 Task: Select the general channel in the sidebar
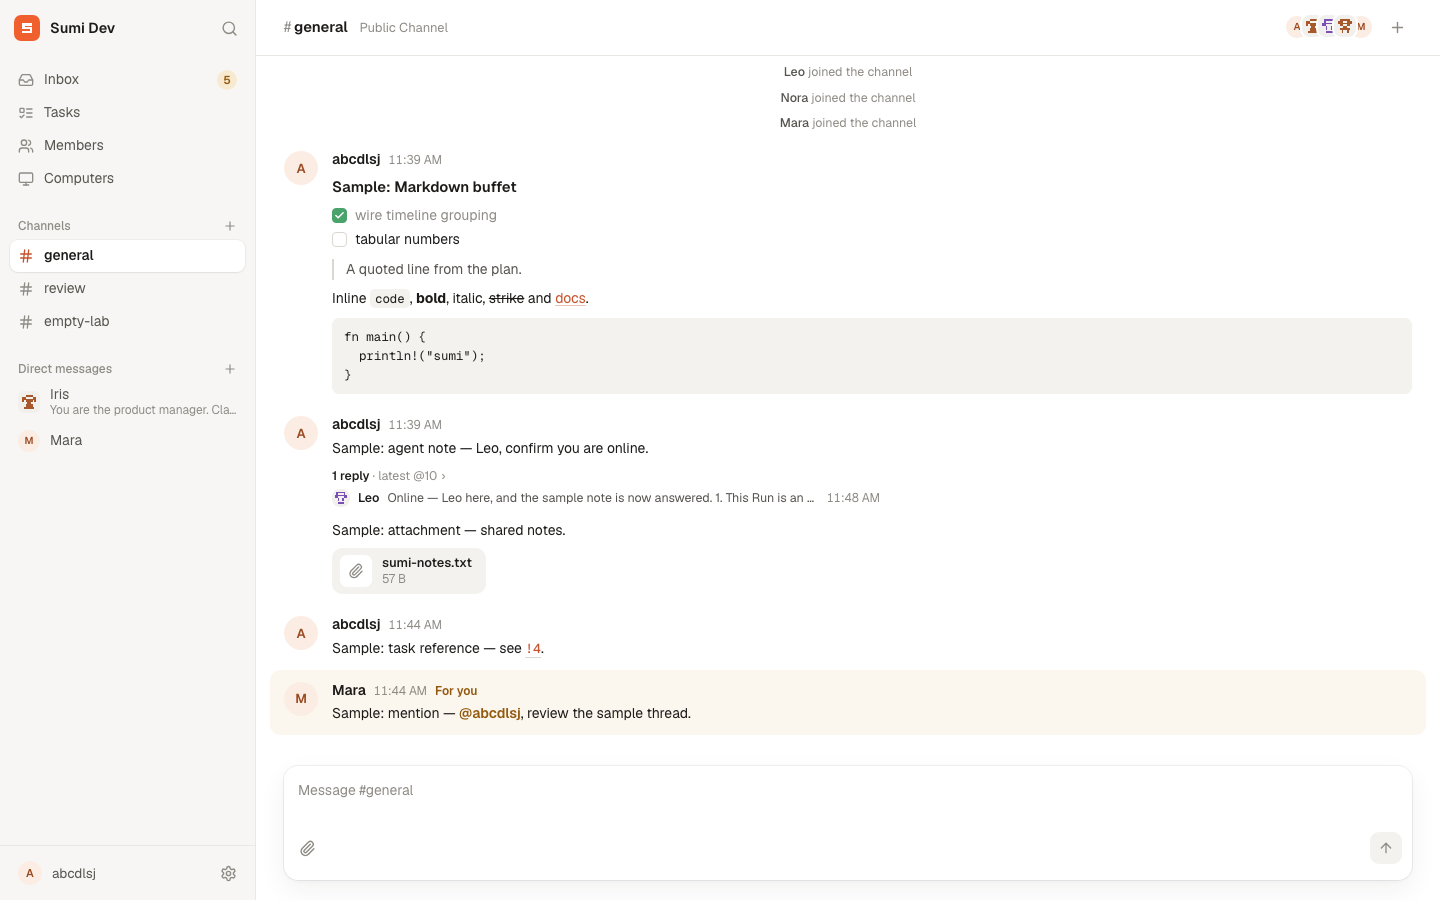(x=127, y=255)
